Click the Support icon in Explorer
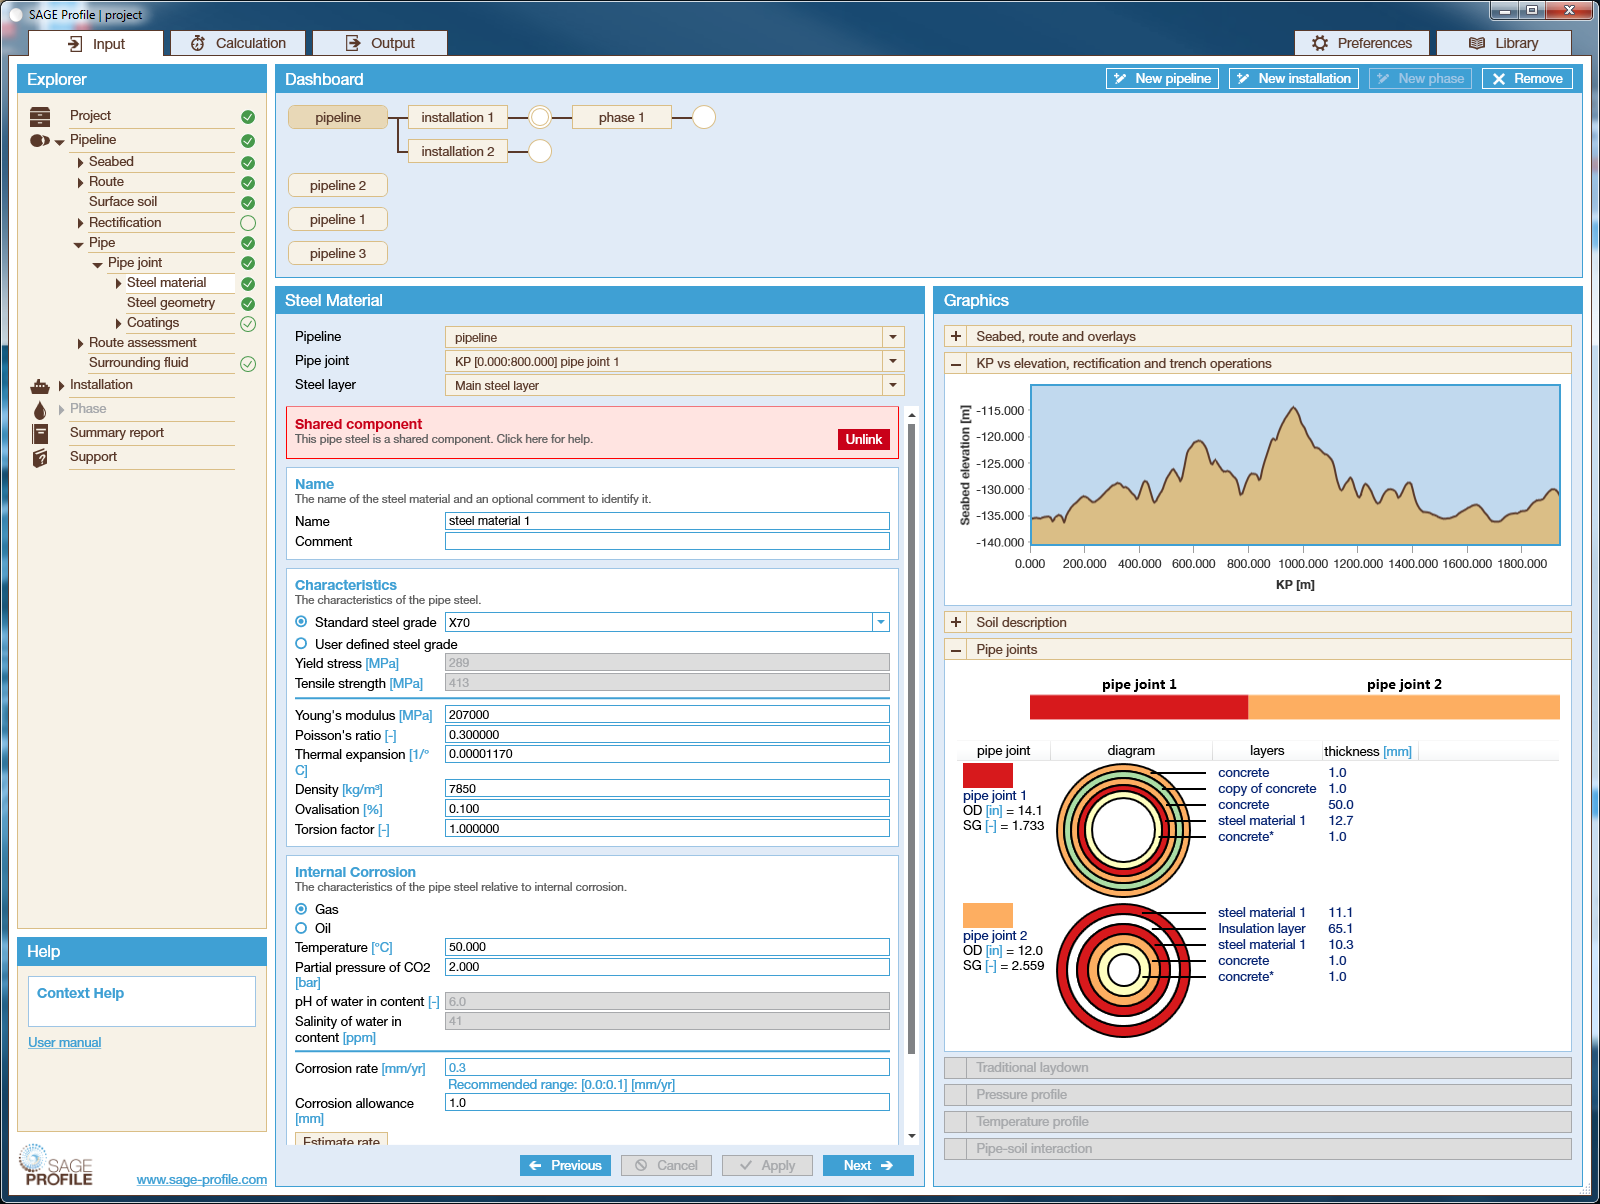1600x1204 pixels. [x=40, y=458]
